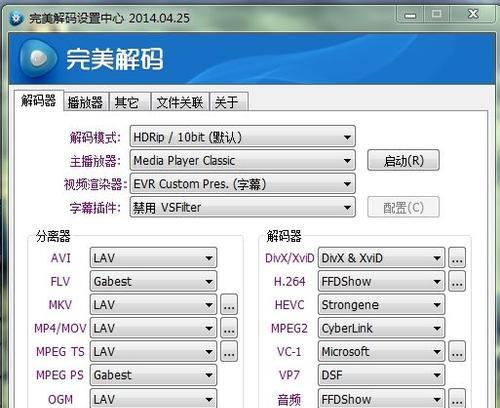
Task: Open MPEG TS splitter settings ellipsis button
Action: click(x=229, y=352)
